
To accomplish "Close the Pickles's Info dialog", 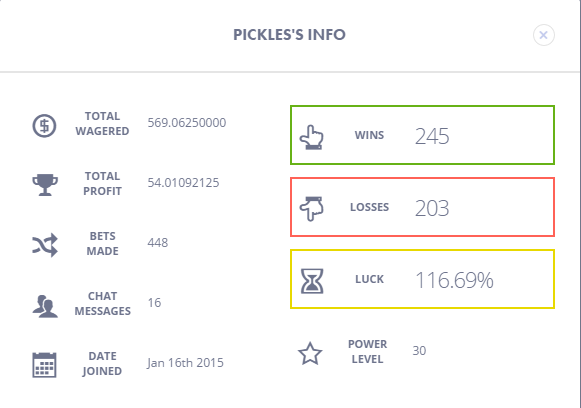I will [544, 35].
